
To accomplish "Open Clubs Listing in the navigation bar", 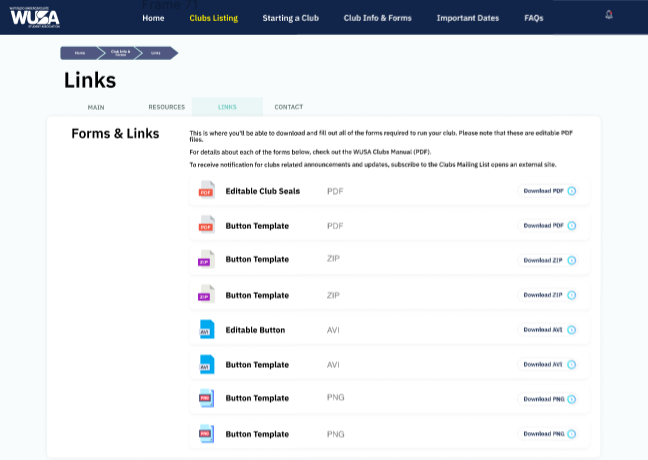I will [x=214, y=18].
